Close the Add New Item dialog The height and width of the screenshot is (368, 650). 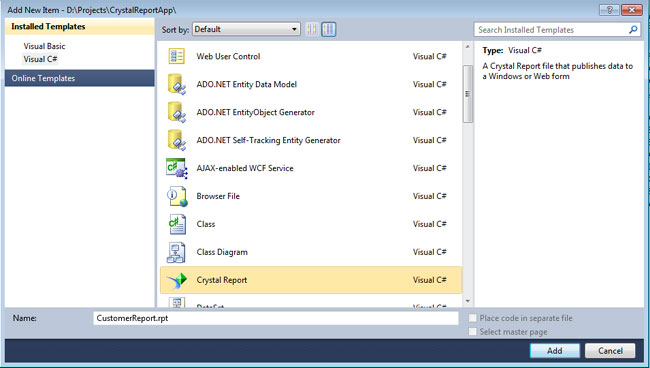click(632, 10)
